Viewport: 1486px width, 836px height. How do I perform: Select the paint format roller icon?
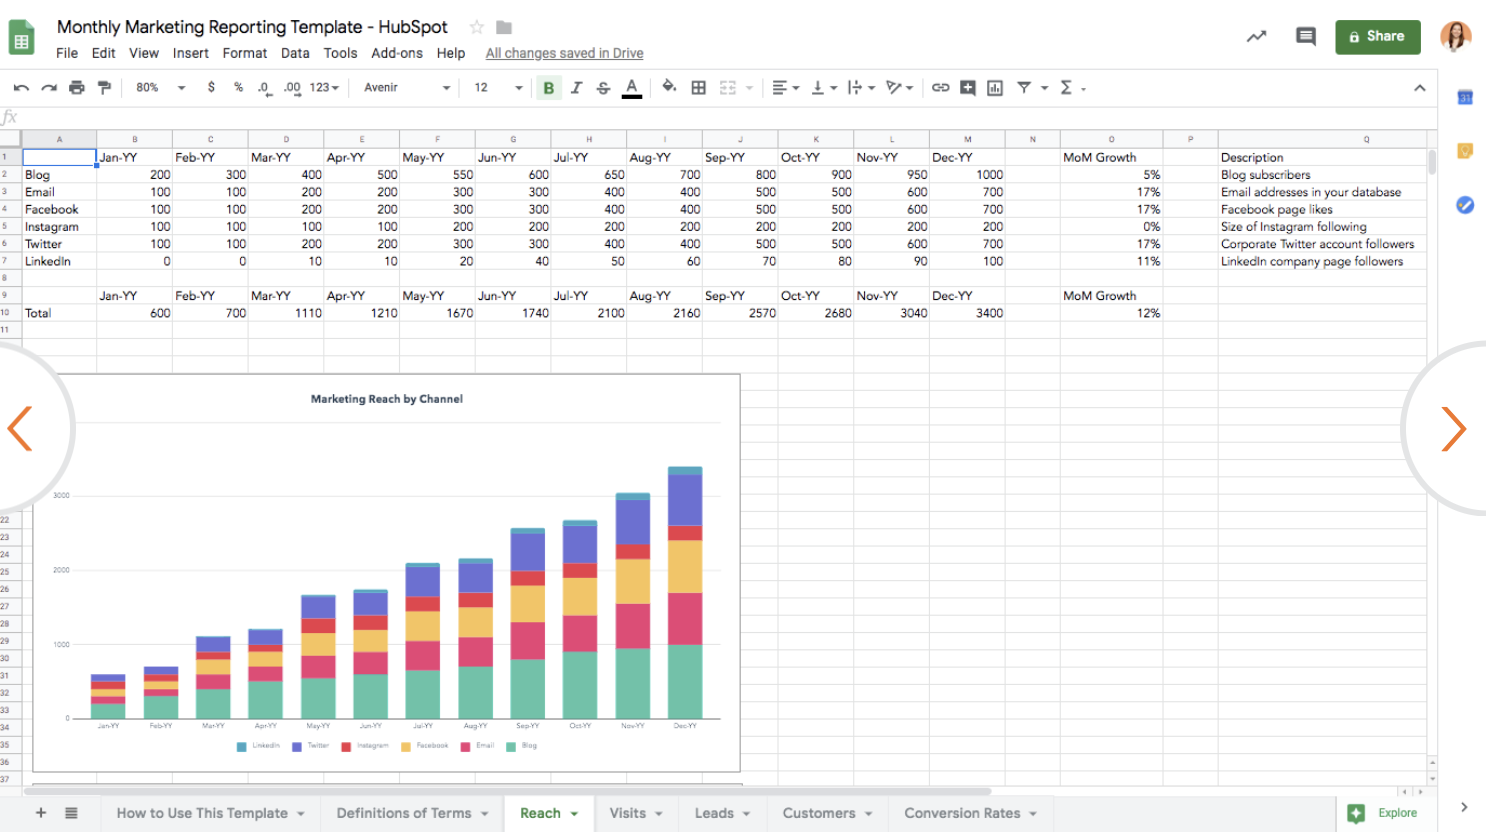[104, 88]
